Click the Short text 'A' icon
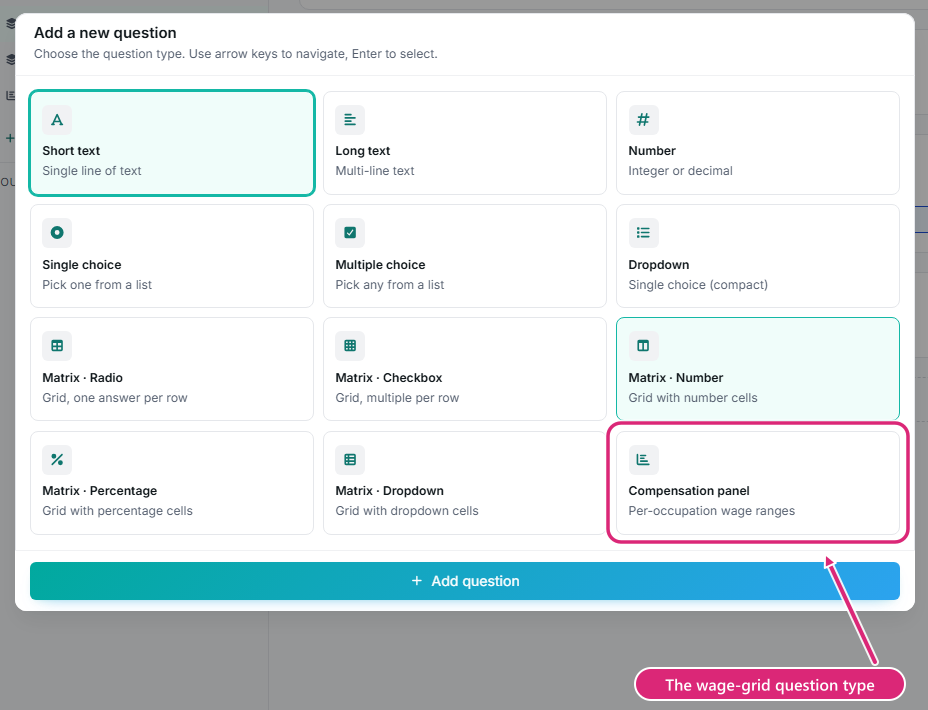The width and height of the screenshot is (928, 710). click(x=57, y=120)
